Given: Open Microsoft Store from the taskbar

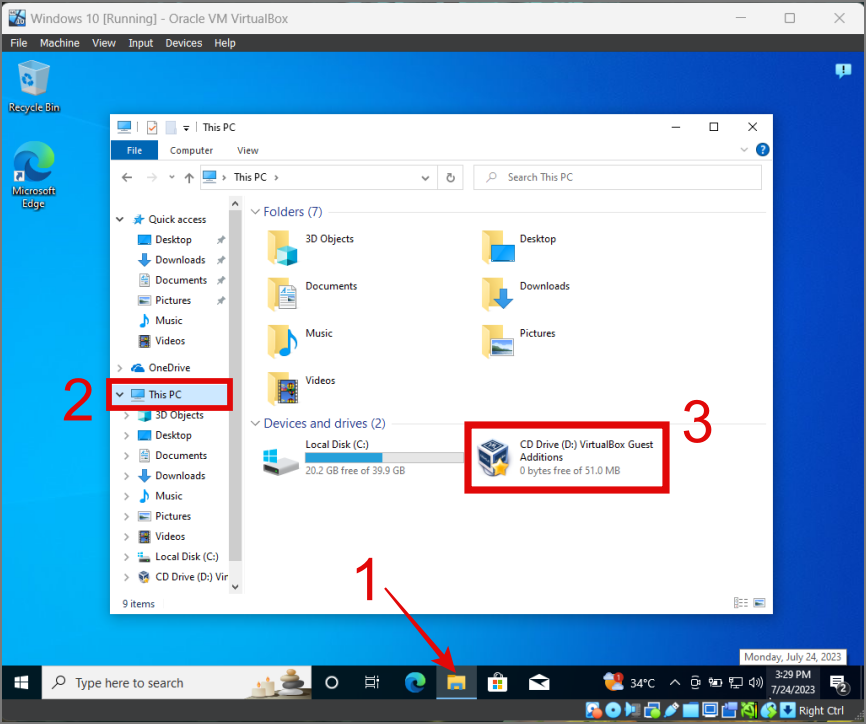Looking at the screenshot, I should click(x=497, y=683).
